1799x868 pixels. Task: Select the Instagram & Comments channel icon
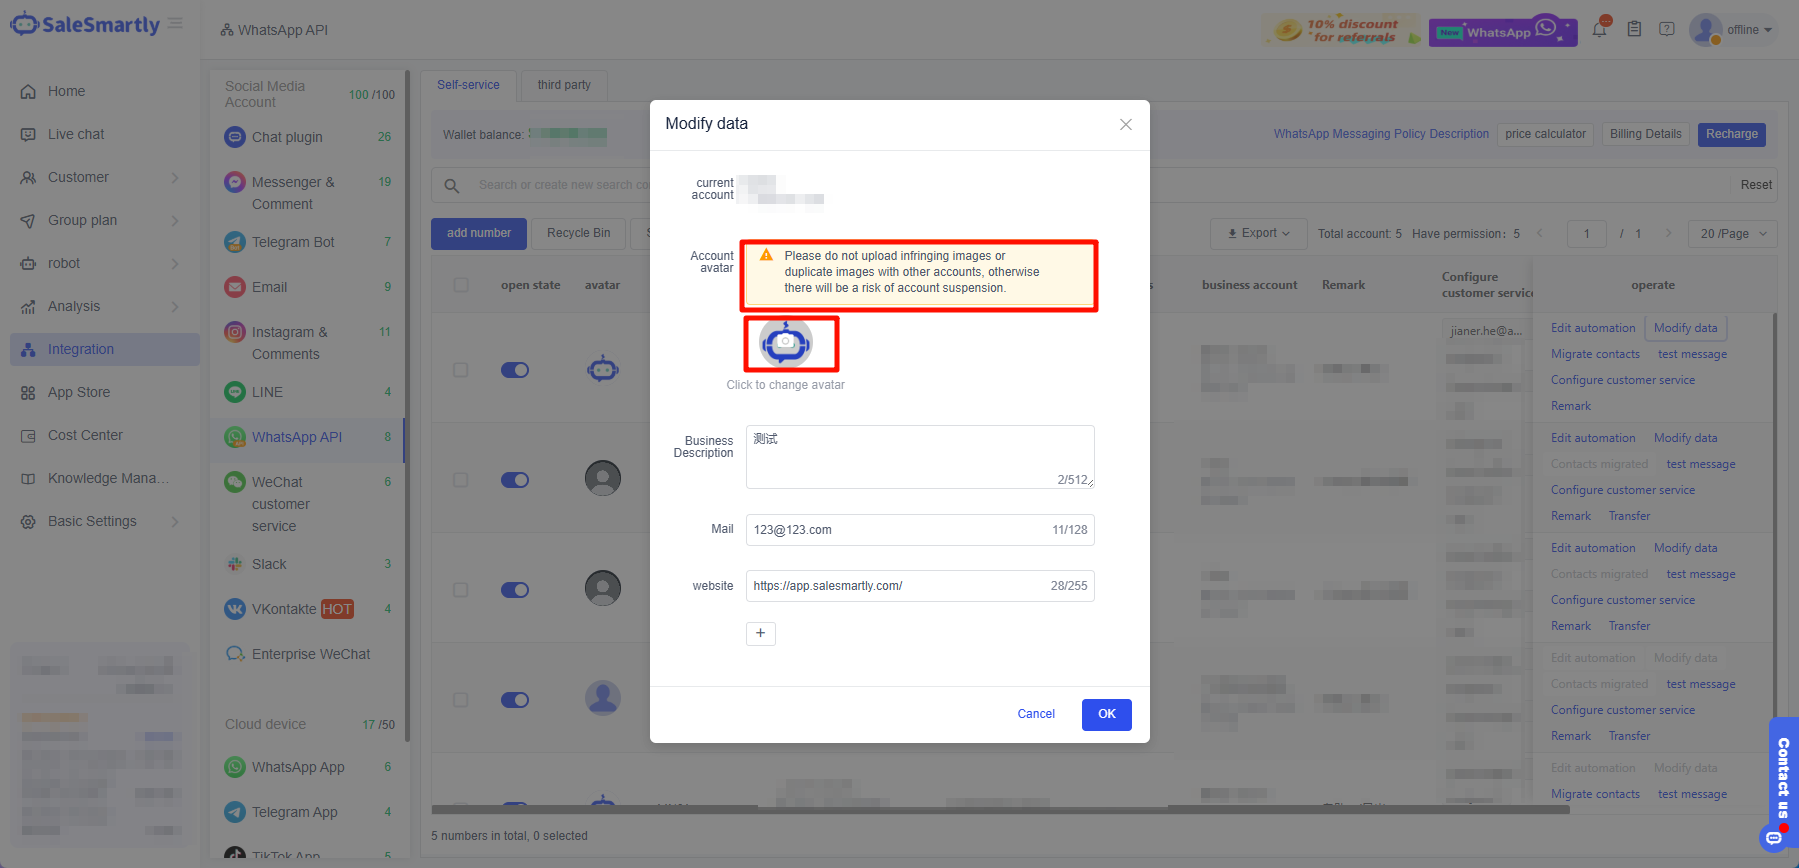[x=235, y=332]
